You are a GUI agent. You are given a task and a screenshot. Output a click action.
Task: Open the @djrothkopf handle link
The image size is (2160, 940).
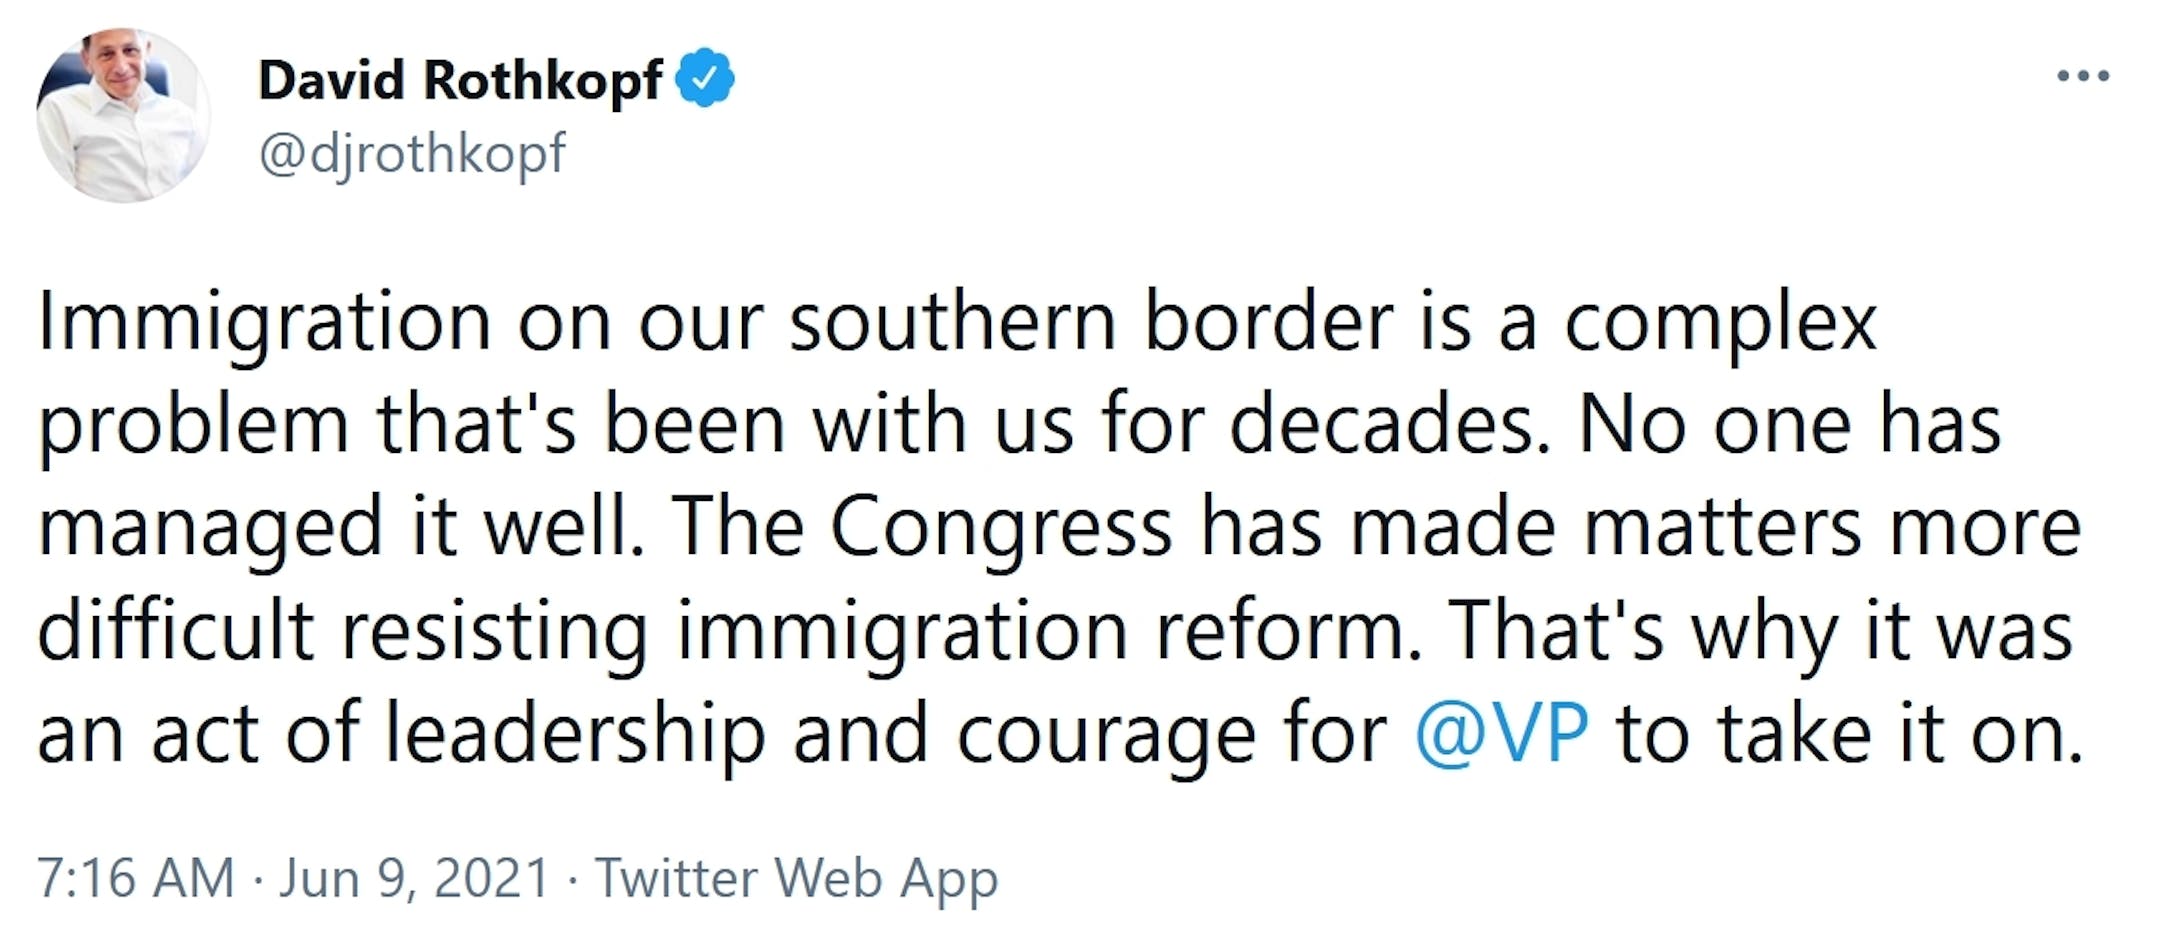pyautogui.click(x=412, y=155)
